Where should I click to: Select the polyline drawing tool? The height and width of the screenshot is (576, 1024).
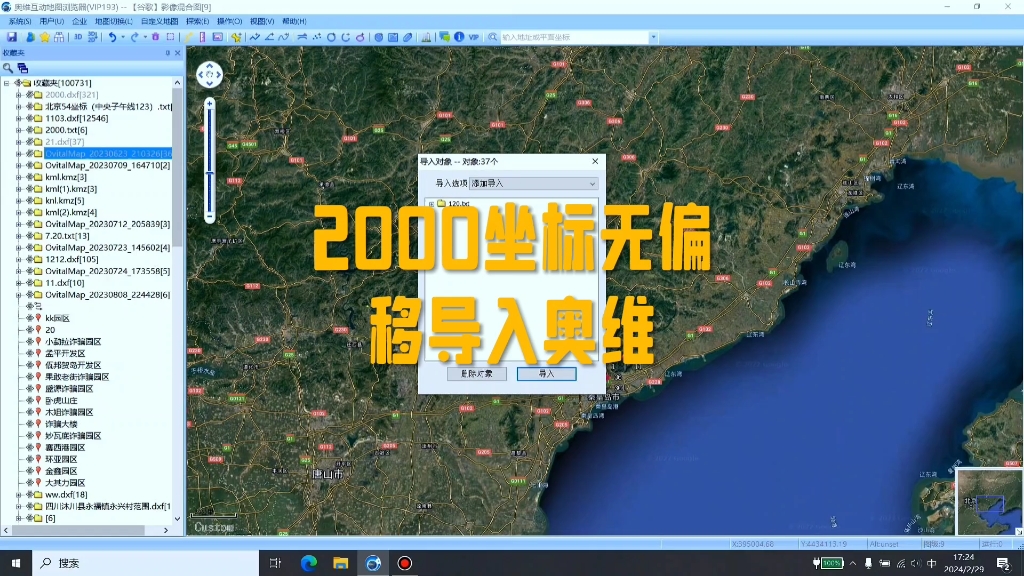coord(255,36)
